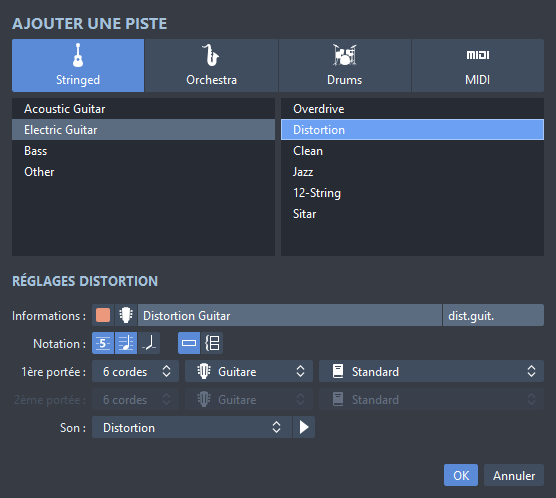Toggle slash notation button
Viewport: 556px width, 498px height.
149,343
